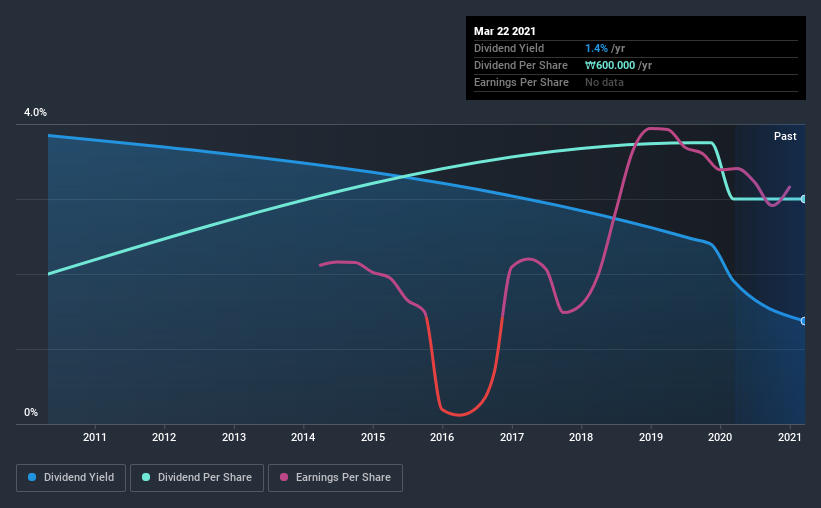Click the 0% y-axis label

31,413
